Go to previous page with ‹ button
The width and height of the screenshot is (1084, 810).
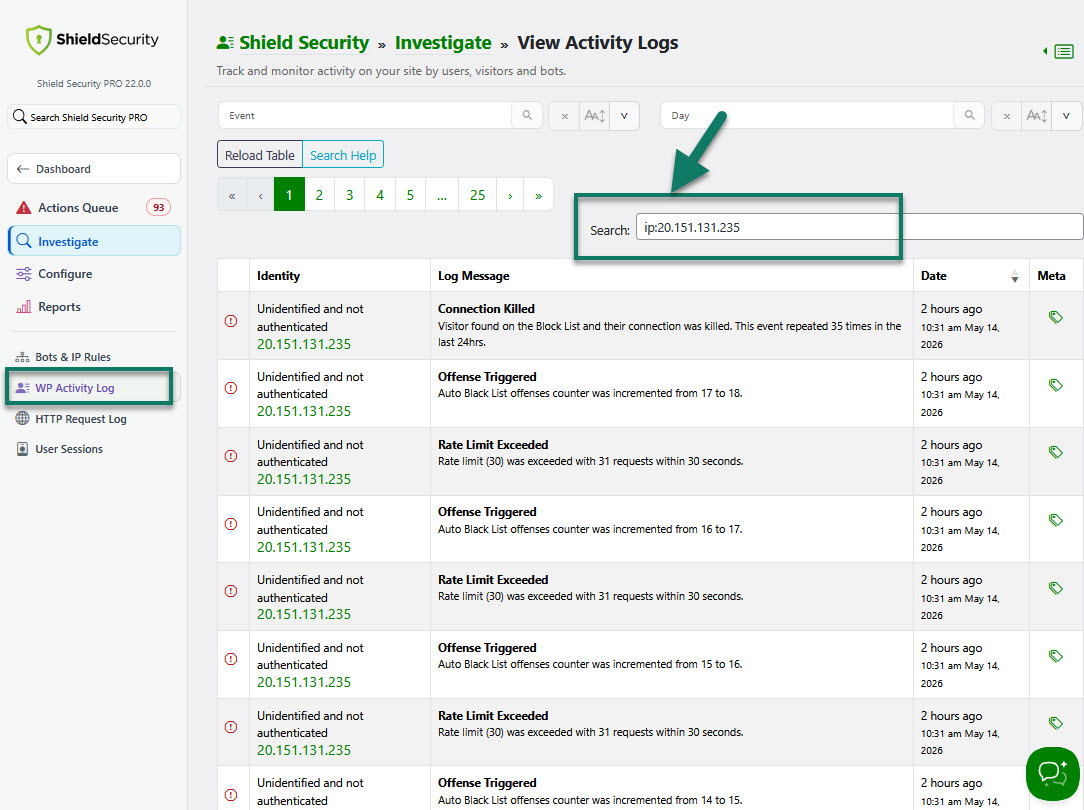click(x=261, y=196)
